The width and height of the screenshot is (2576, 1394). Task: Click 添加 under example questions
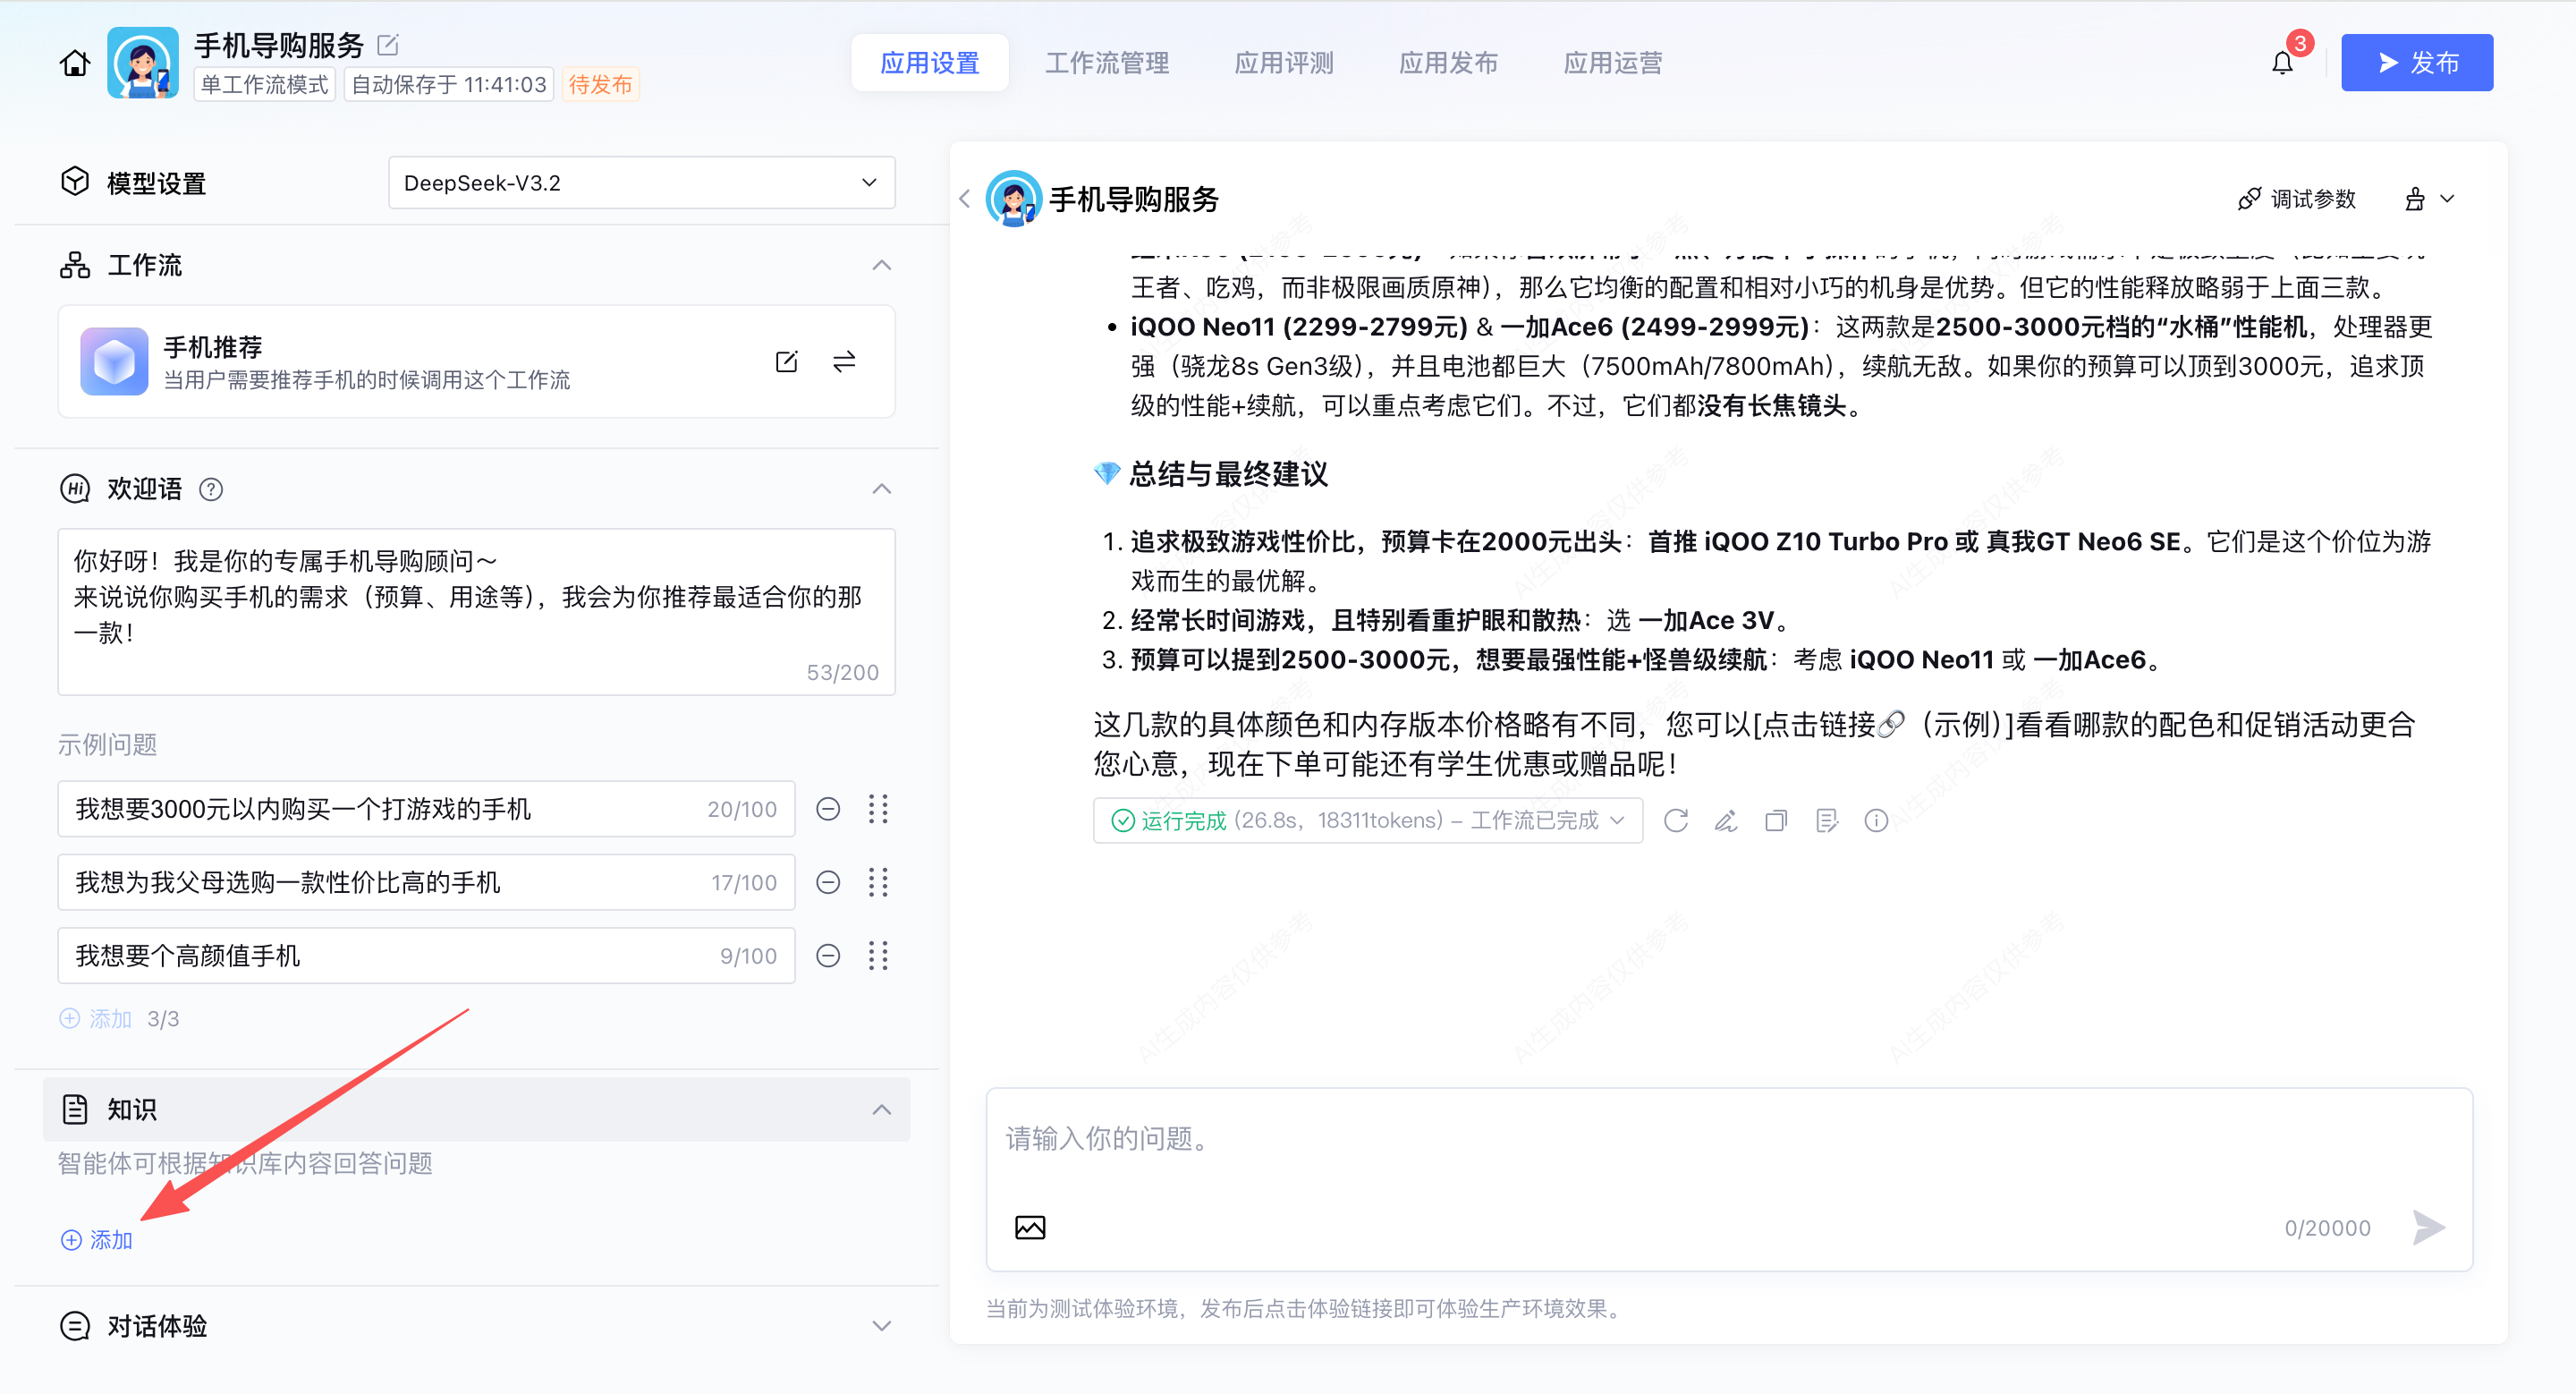click(x=96, y=1018)
